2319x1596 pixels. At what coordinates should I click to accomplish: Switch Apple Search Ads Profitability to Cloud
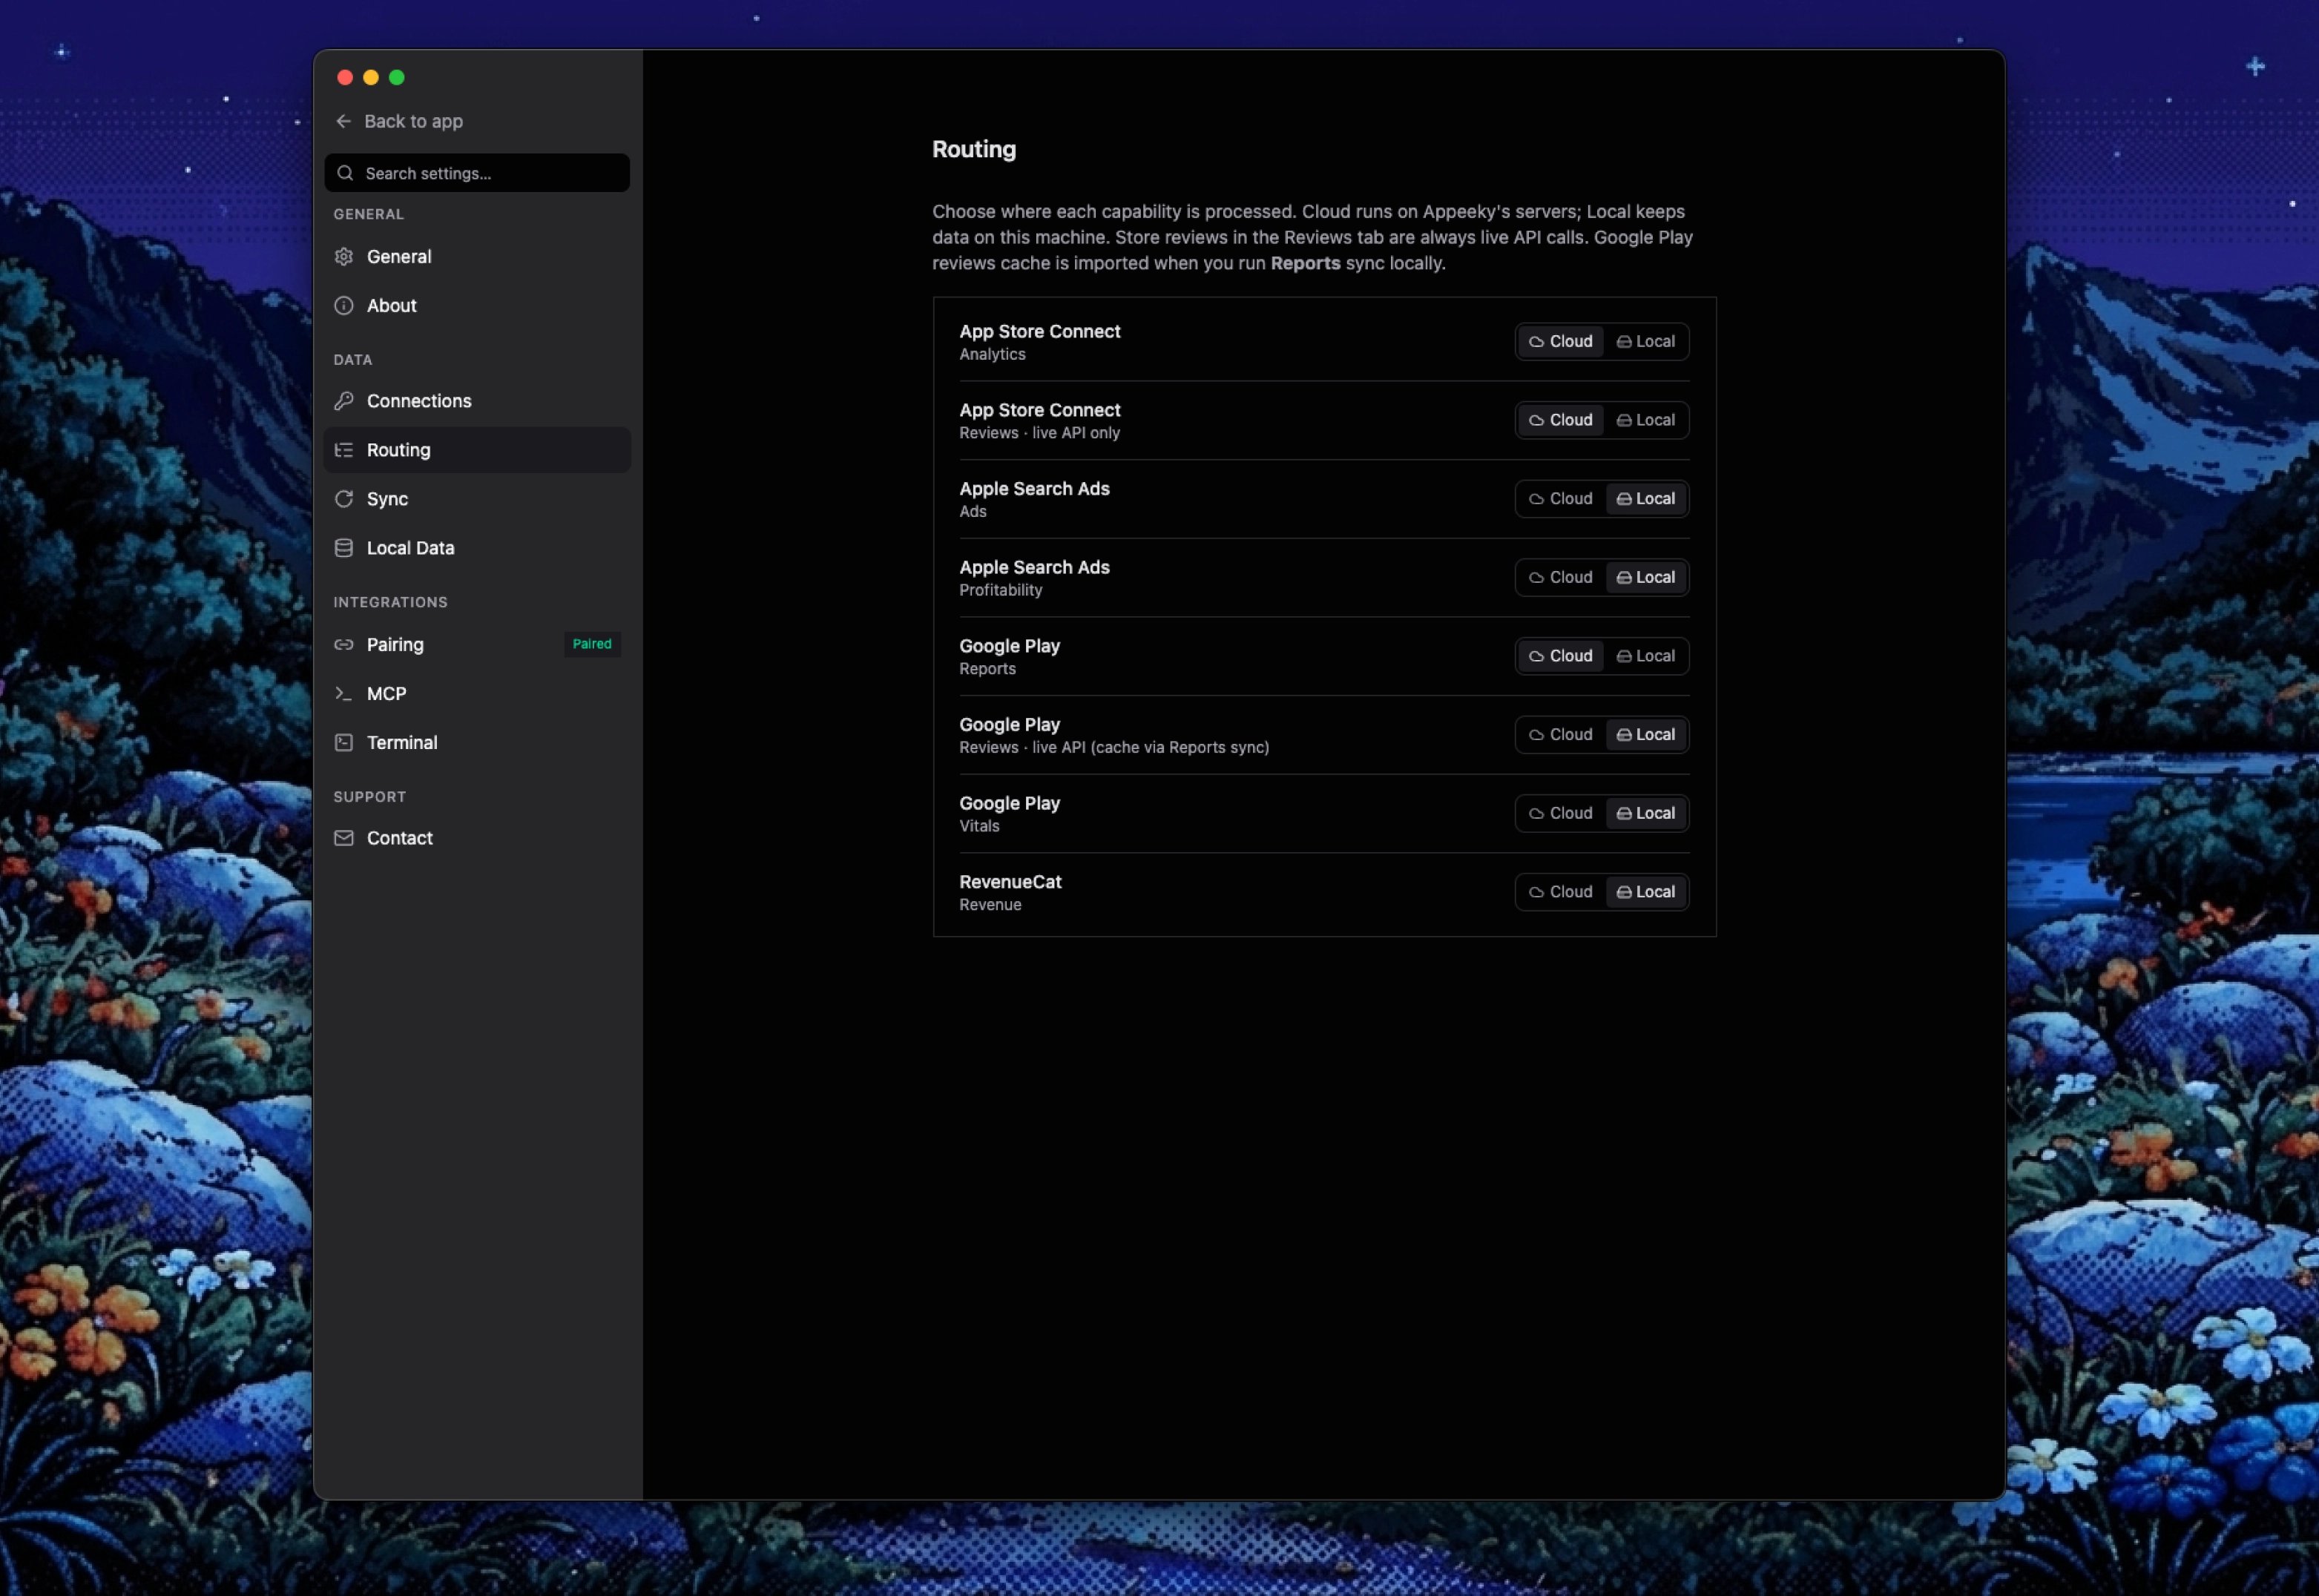(1561, 577)
